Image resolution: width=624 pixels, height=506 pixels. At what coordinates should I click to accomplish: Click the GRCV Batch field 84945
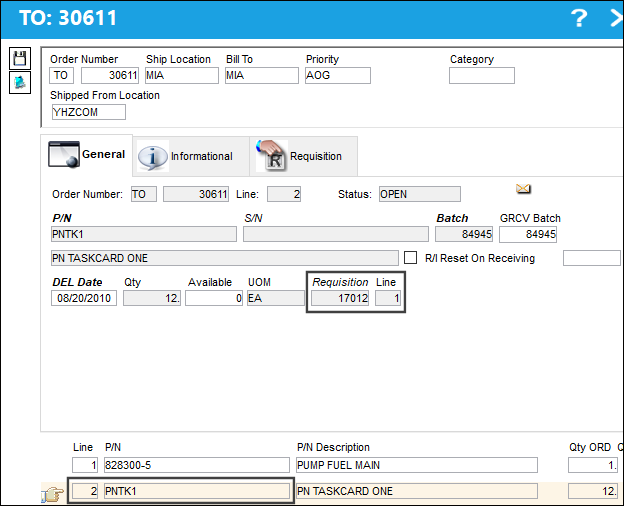(528, 234)
